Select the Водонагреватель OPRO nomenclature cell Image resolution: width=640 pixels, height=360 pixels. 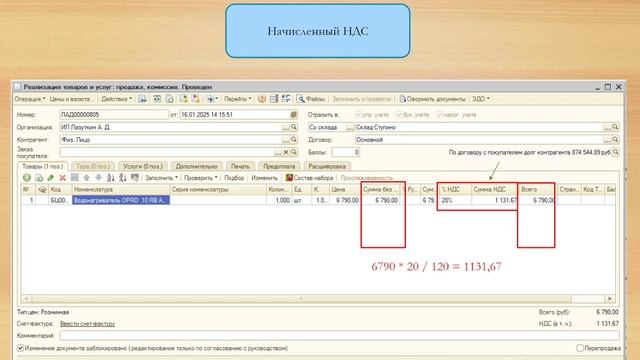pos(121,200)
